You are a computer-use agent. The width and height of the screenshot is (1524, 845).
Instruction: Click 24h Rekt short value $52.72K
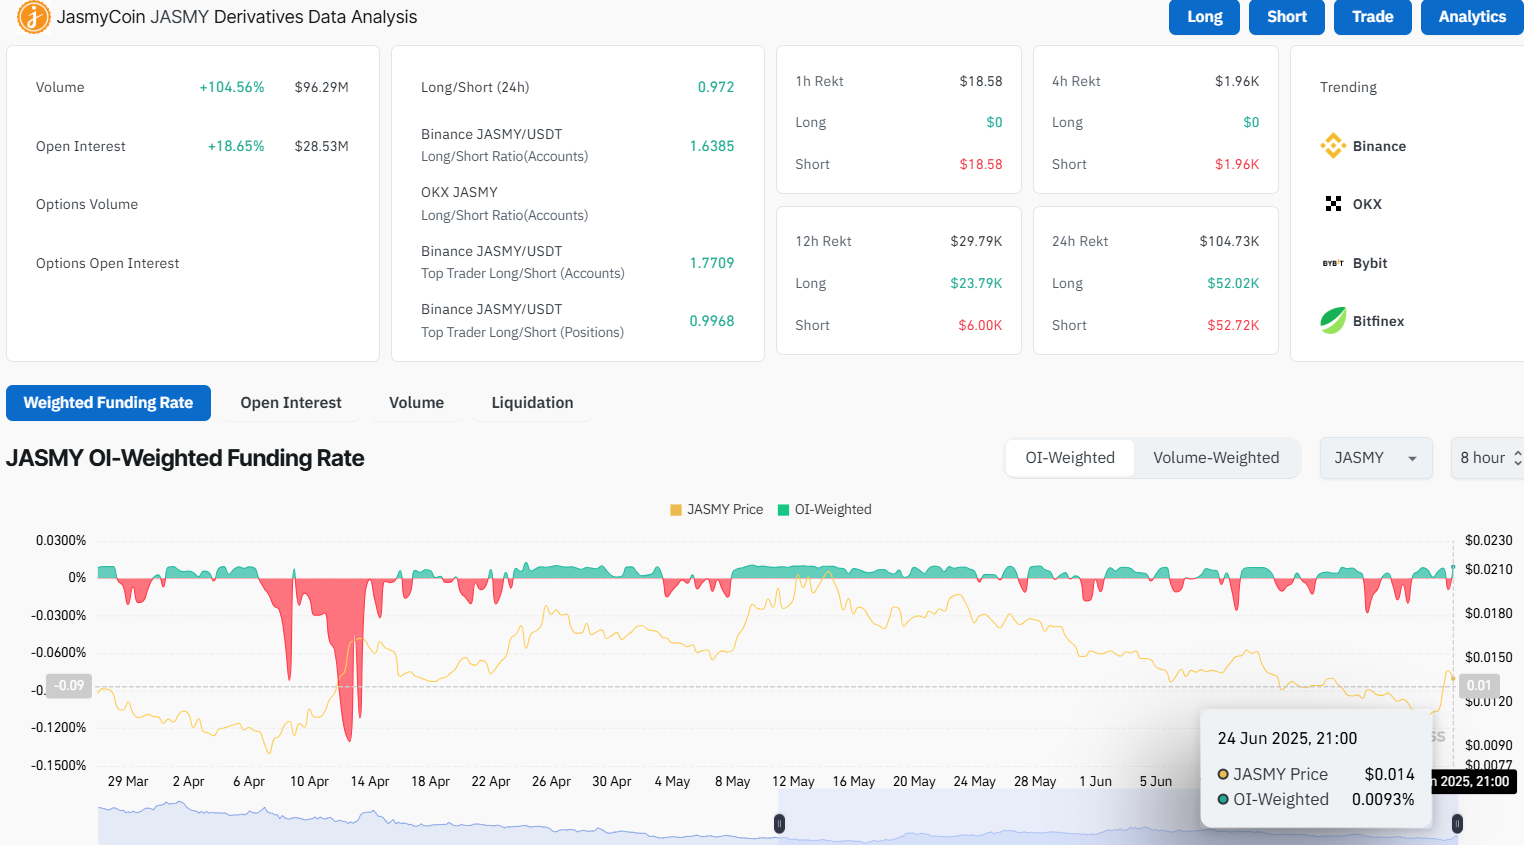click(x=1233, y=325)
